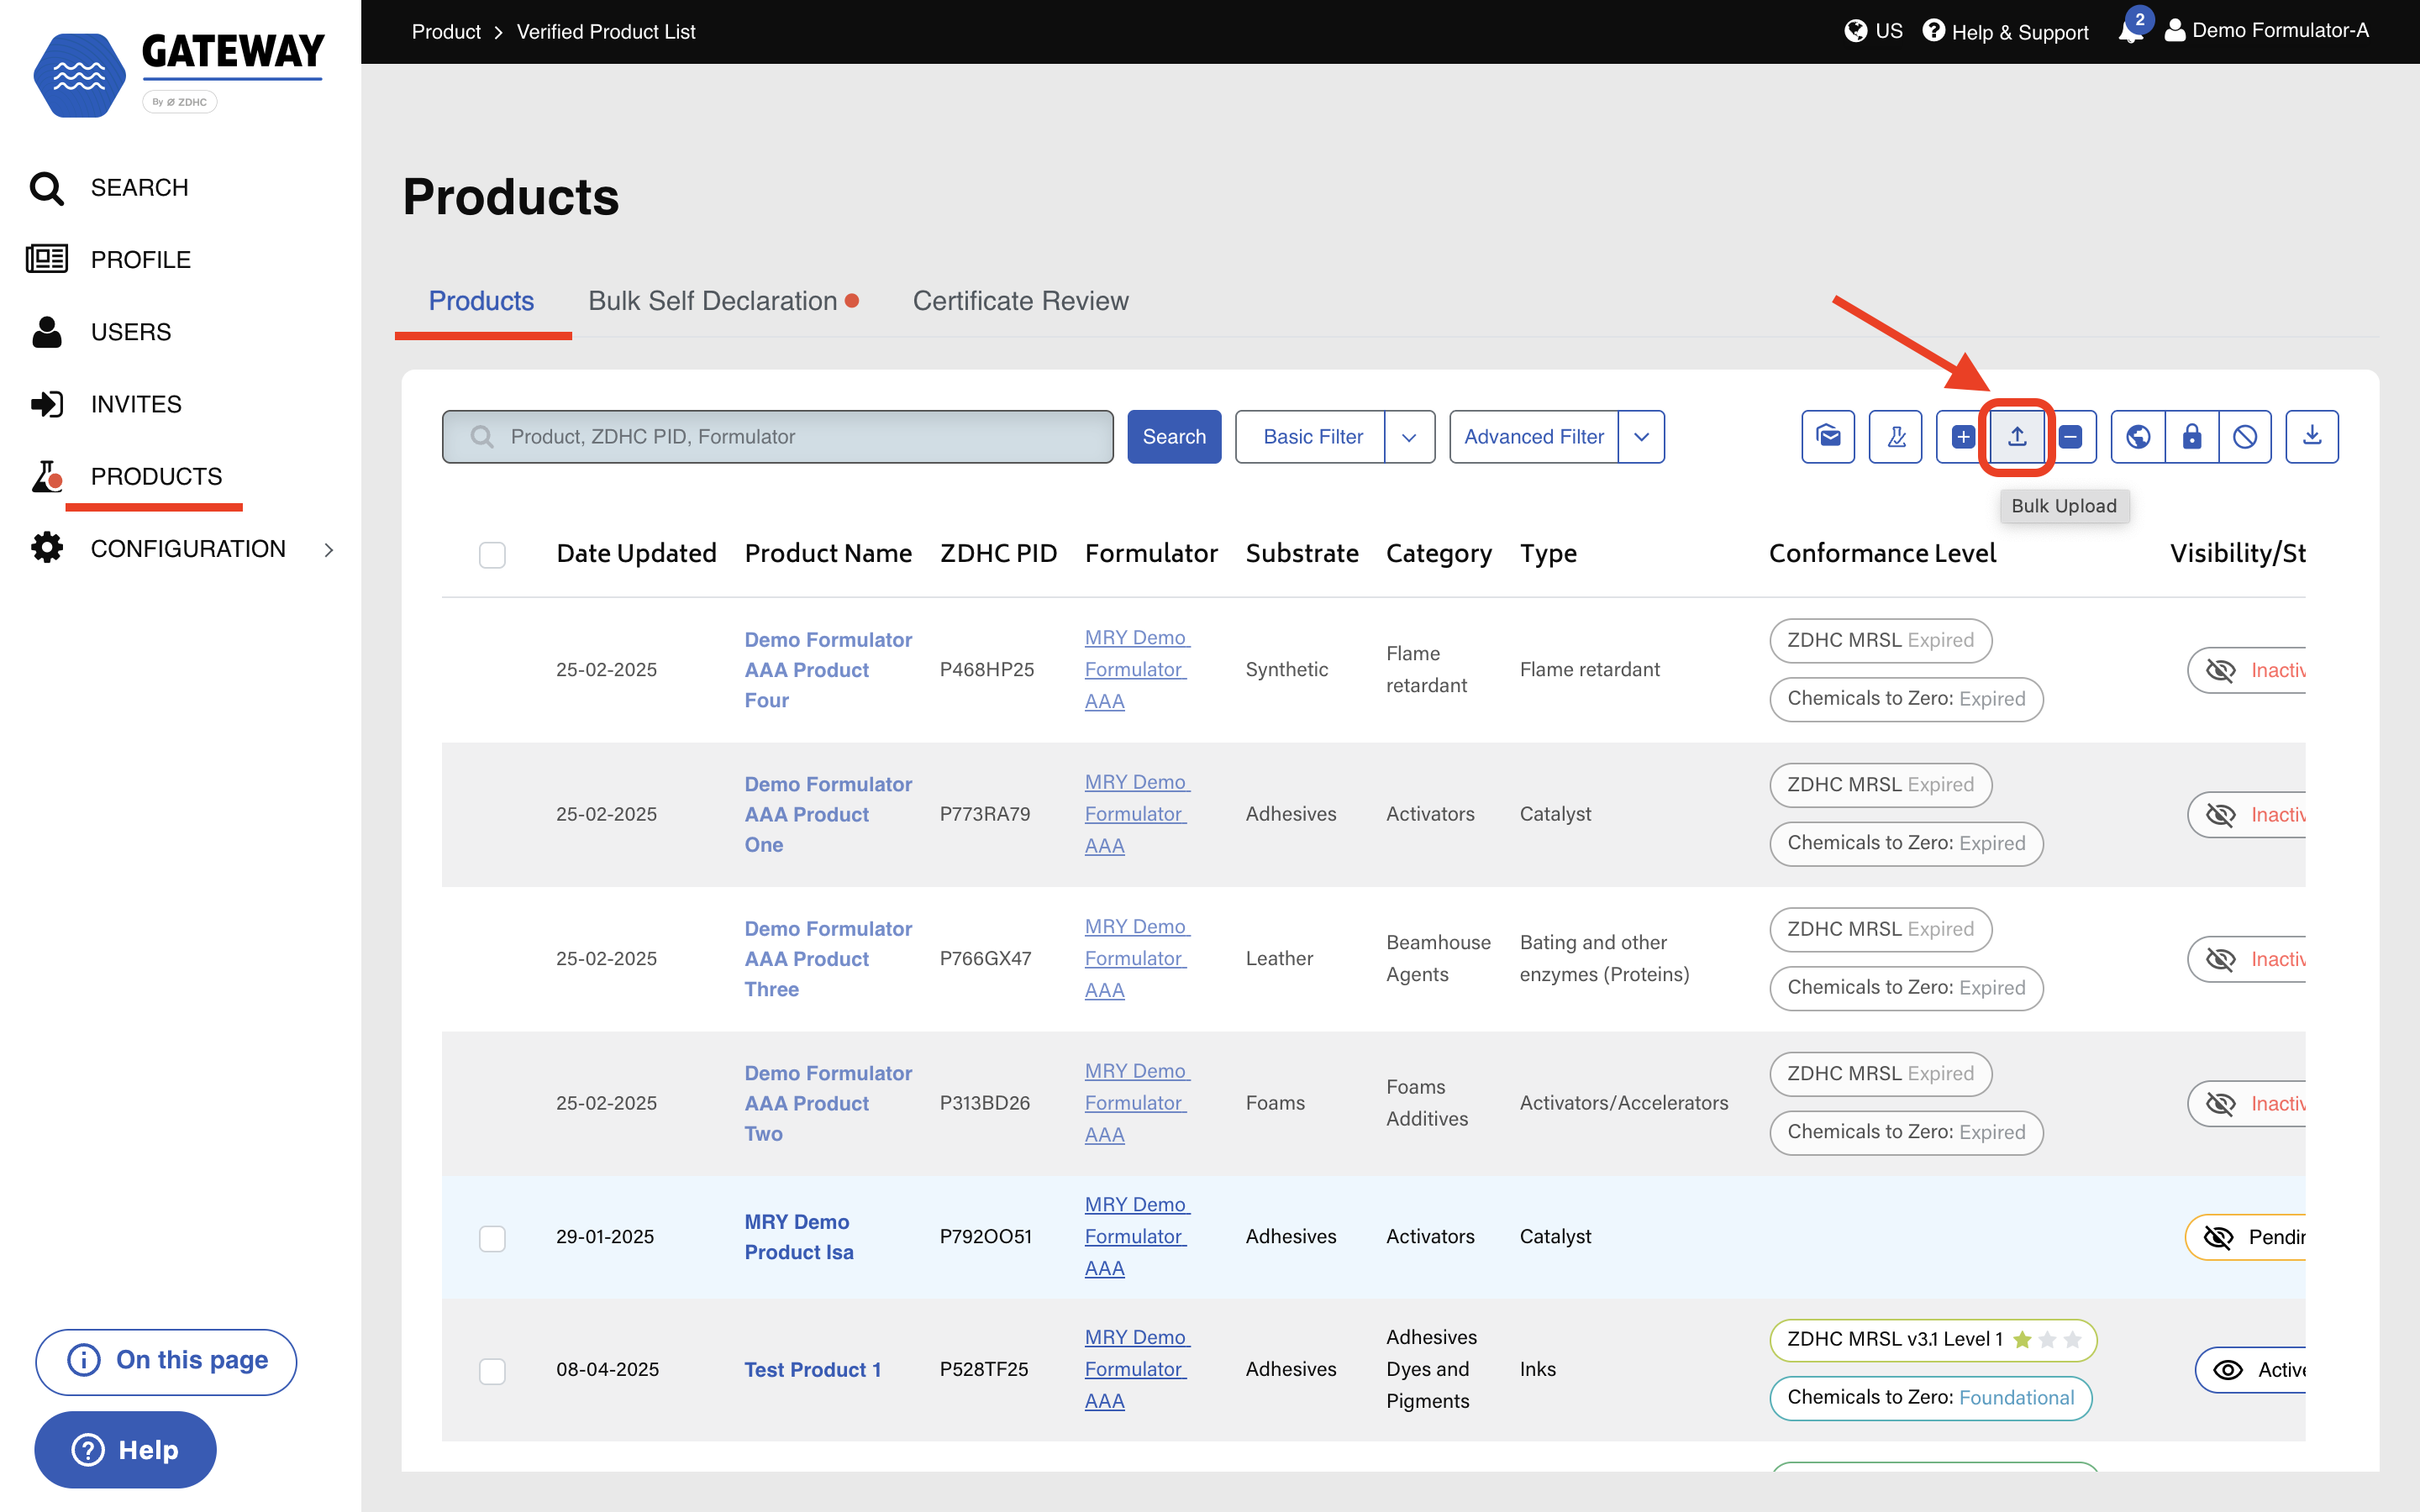Open formulator link in P468HP25 row
2420x1512 pixels.
(x=1137, y=670)
